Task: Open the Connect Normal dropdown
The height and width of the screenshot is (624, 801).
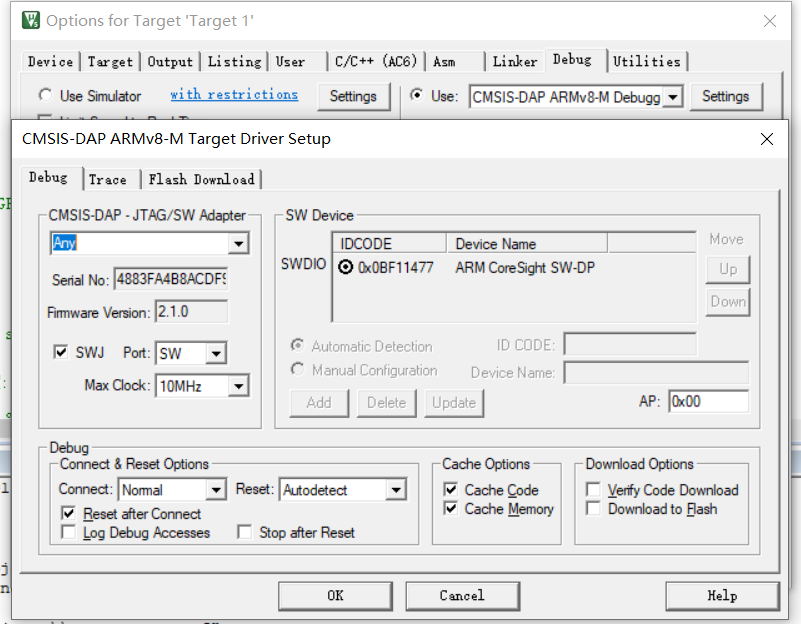Action: coord(216,490)
